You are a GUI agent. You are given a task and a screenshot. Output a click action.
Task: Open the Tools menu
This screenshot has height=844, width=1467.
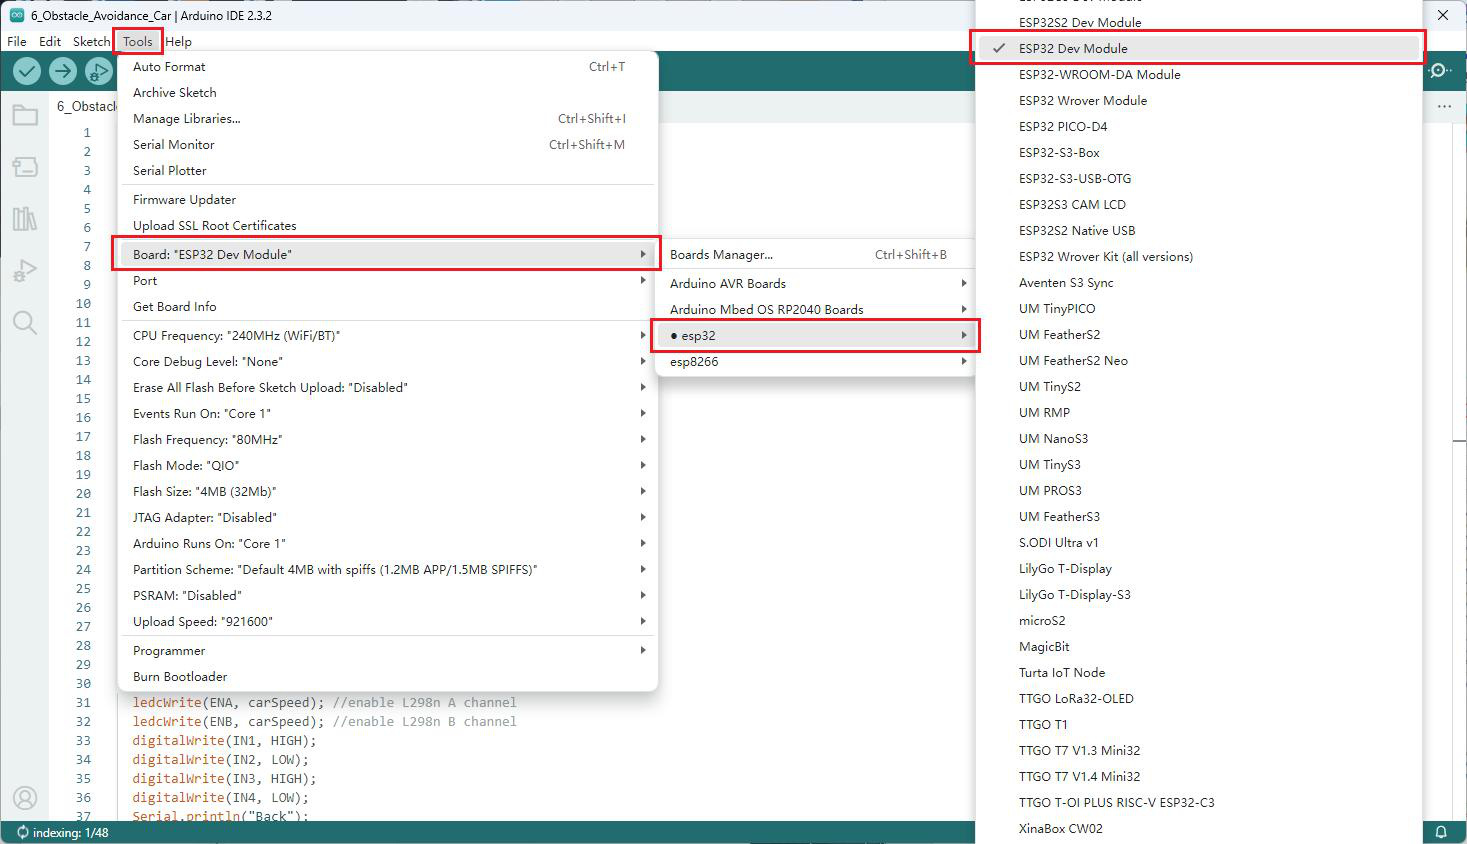[x=138, y=41]
